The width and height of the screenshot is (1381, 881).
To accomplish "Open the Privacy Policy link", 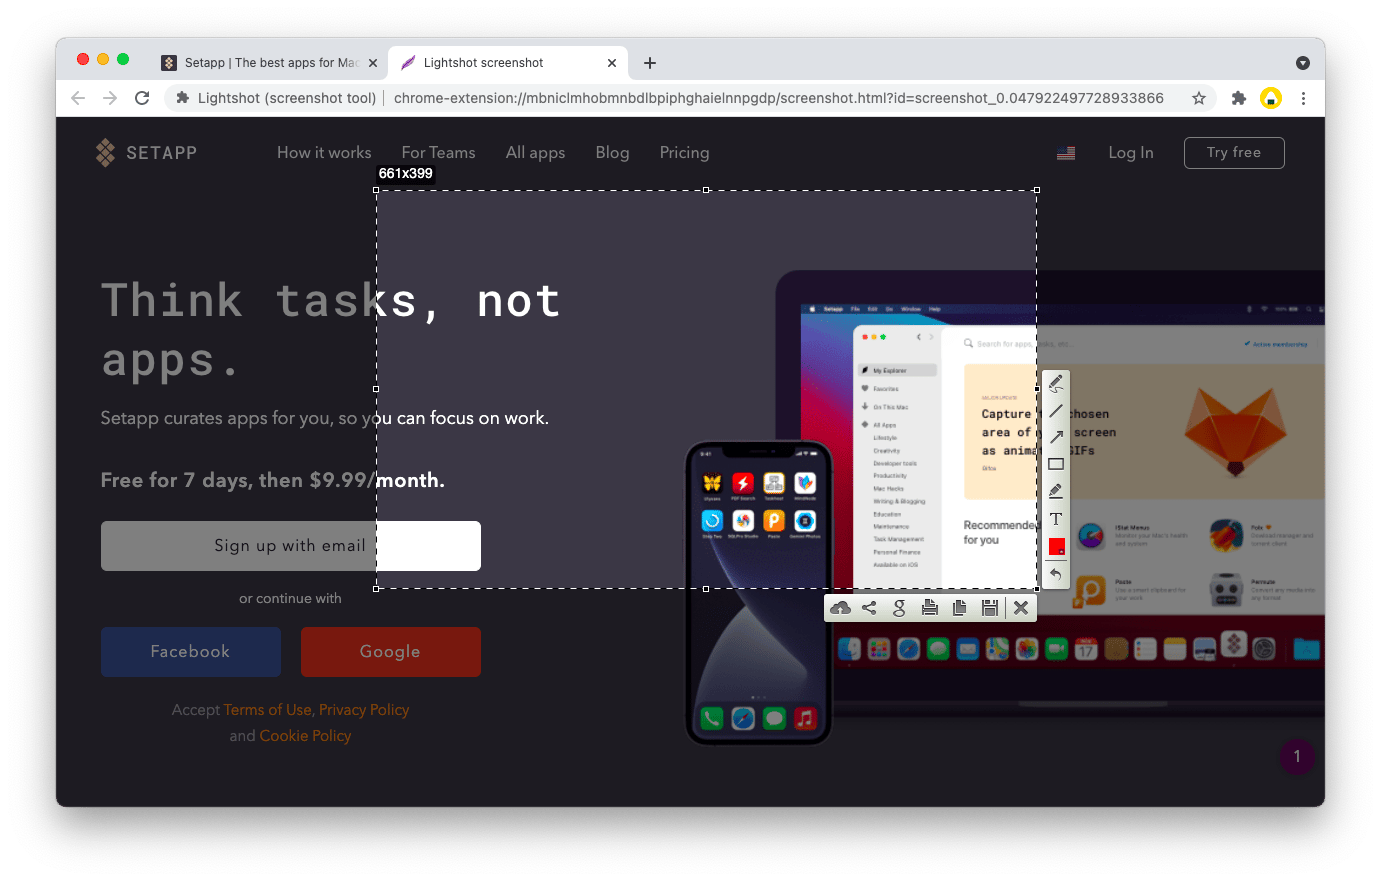I will 364,710.
